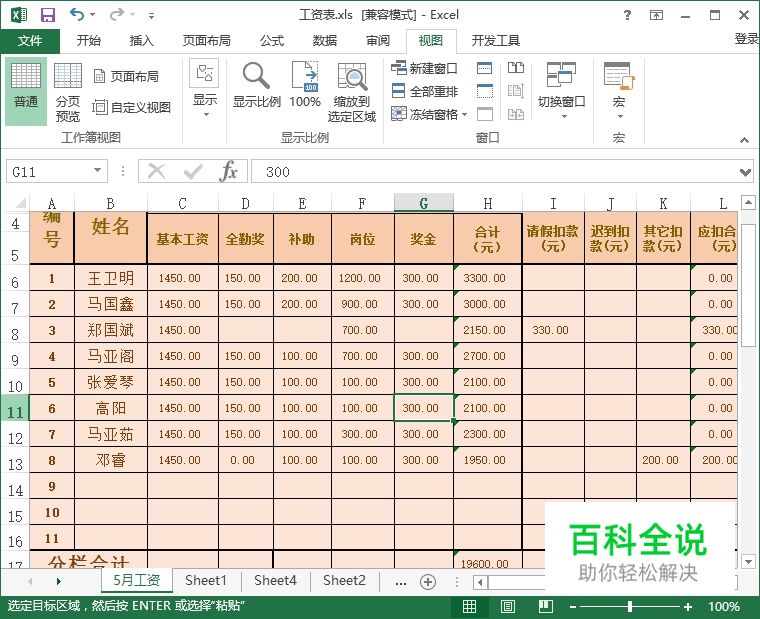Click the Split window icon
This screenshot has width=760, height=619.
(x=485, y=68)
